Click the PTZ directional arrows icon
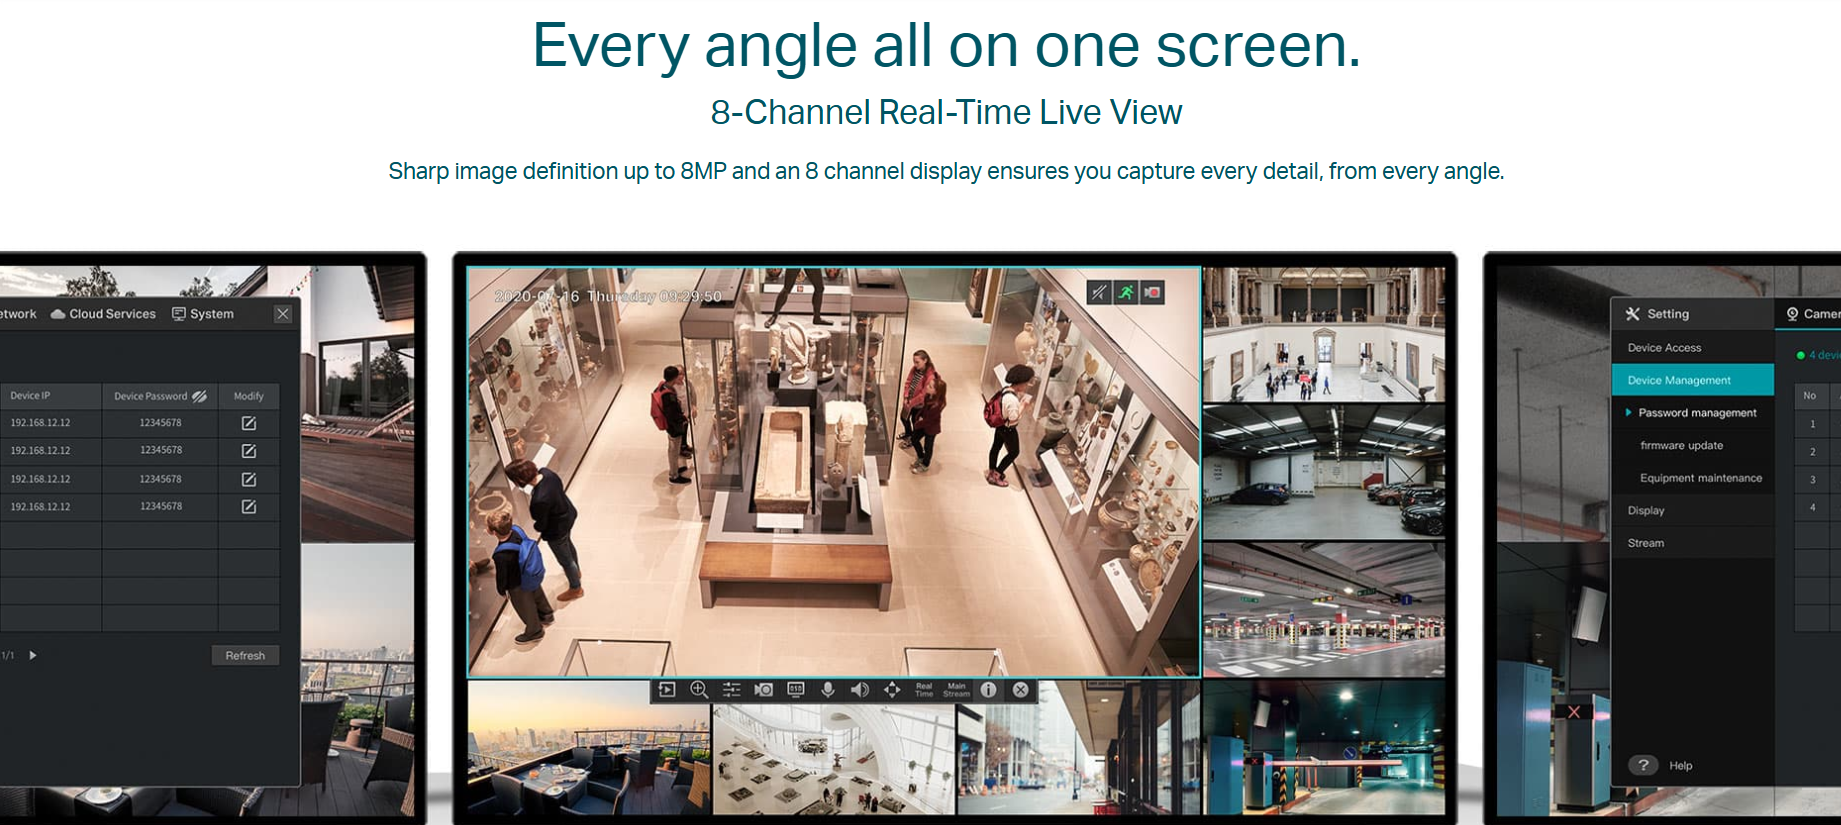This screenshot has height=825, width=1841. coord(892,690)
